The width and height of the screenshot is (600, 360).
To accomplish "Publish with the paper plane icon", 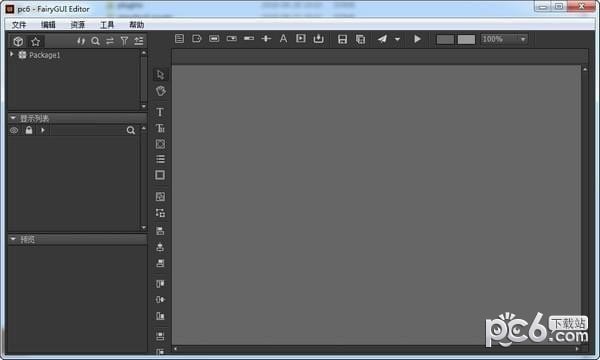I will click(x=382, y=39).
